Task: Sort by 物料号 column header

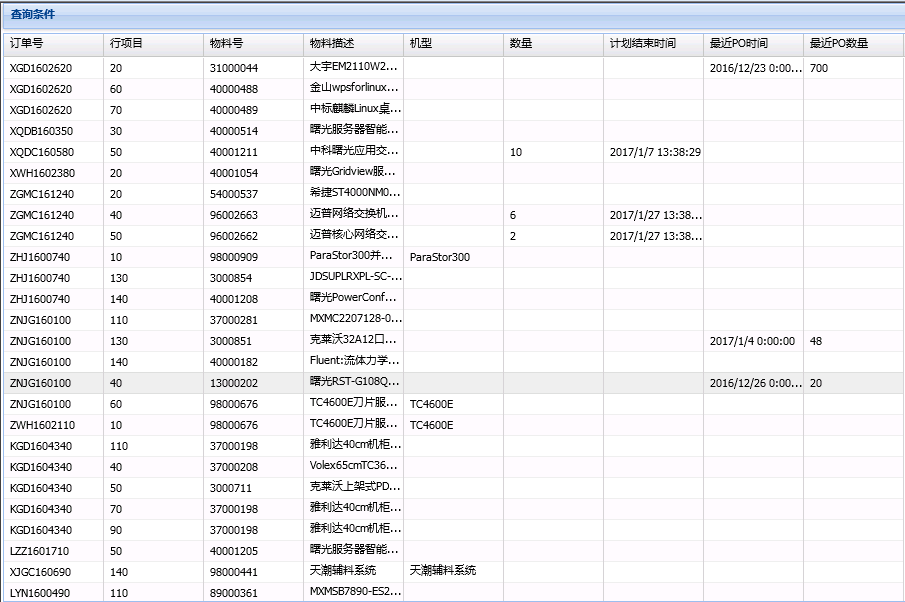Action: (x=253, y=44)
